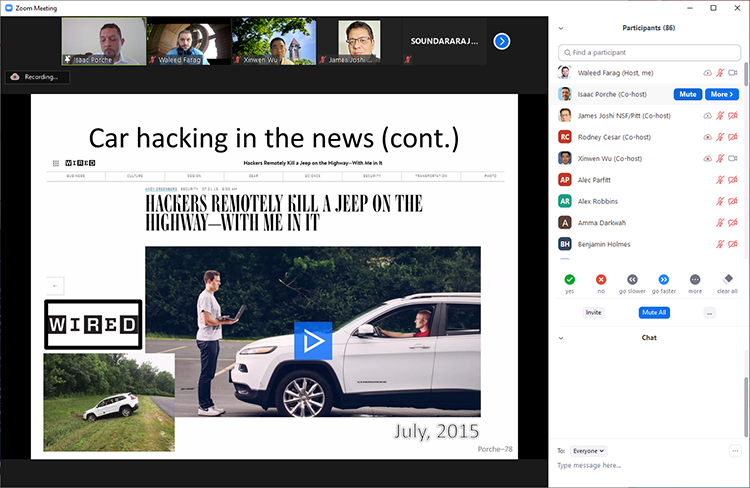
Task: Click Xinwen Wu's recording cloud icon
Action: [x=707, y=158]
